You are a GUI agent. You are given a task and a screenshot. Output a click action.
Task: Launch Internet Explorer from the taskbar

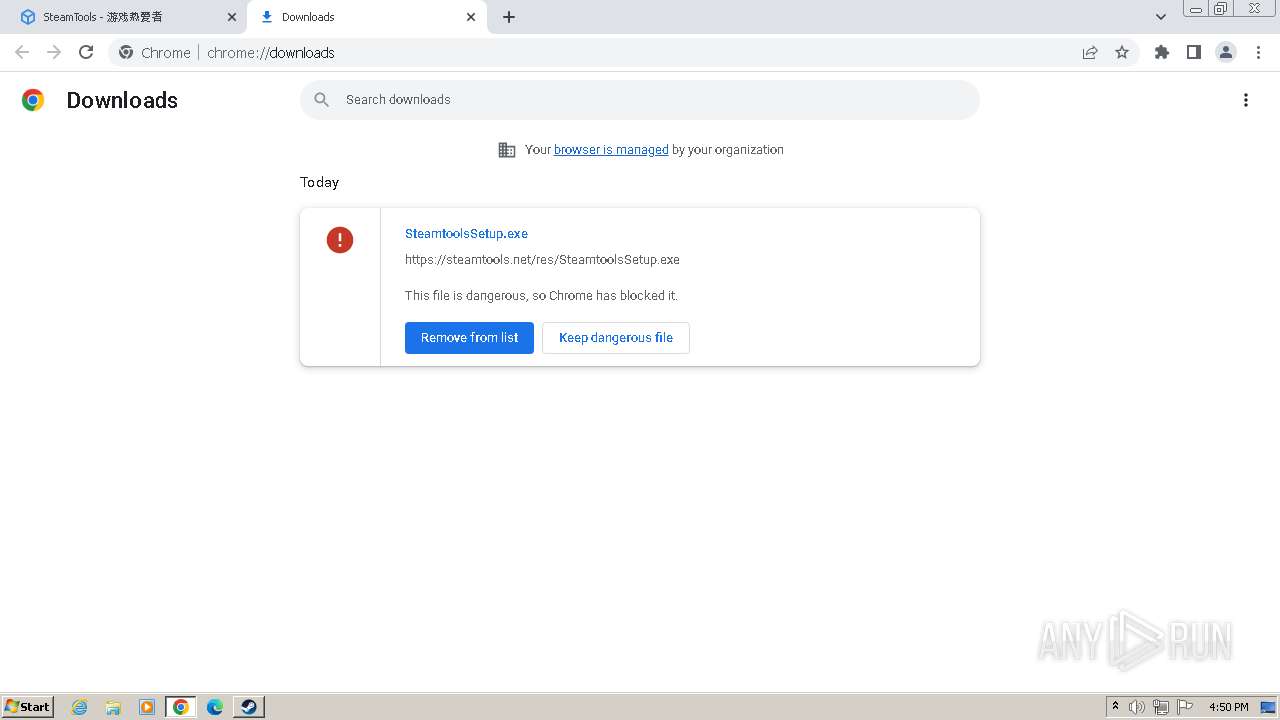tap(80, 707)
